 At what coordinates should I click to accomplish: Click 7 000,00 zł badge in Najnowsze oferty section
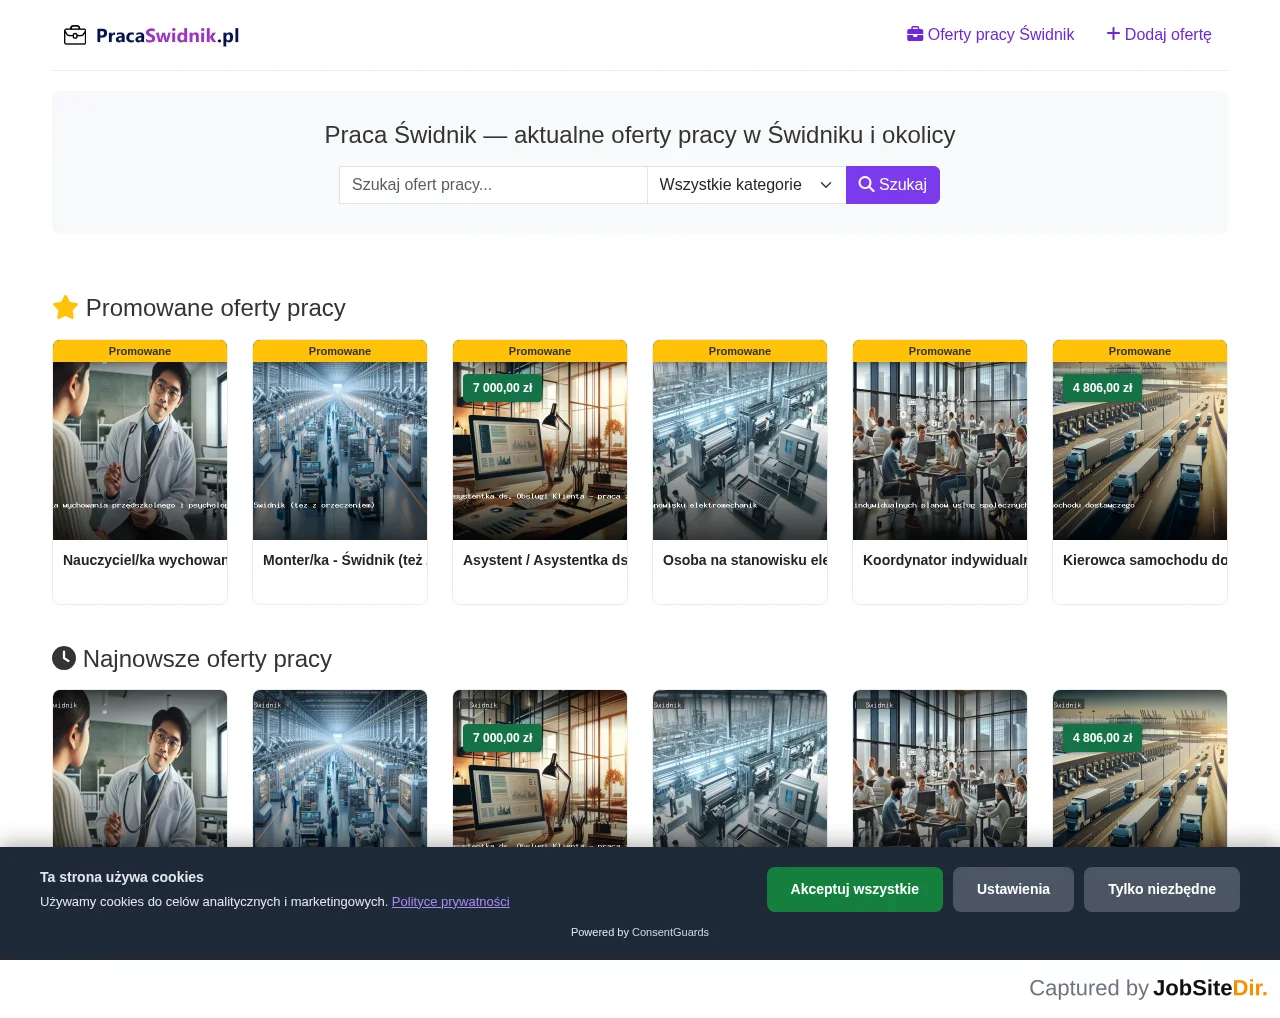point(503,738)
